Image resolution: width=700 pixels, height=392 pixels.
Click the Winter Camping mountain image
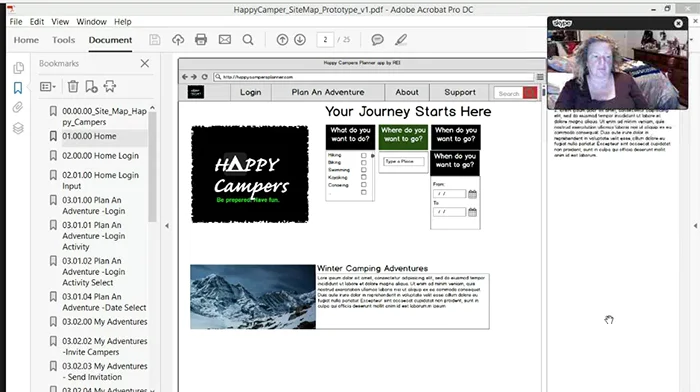click(x=253, y=297)
